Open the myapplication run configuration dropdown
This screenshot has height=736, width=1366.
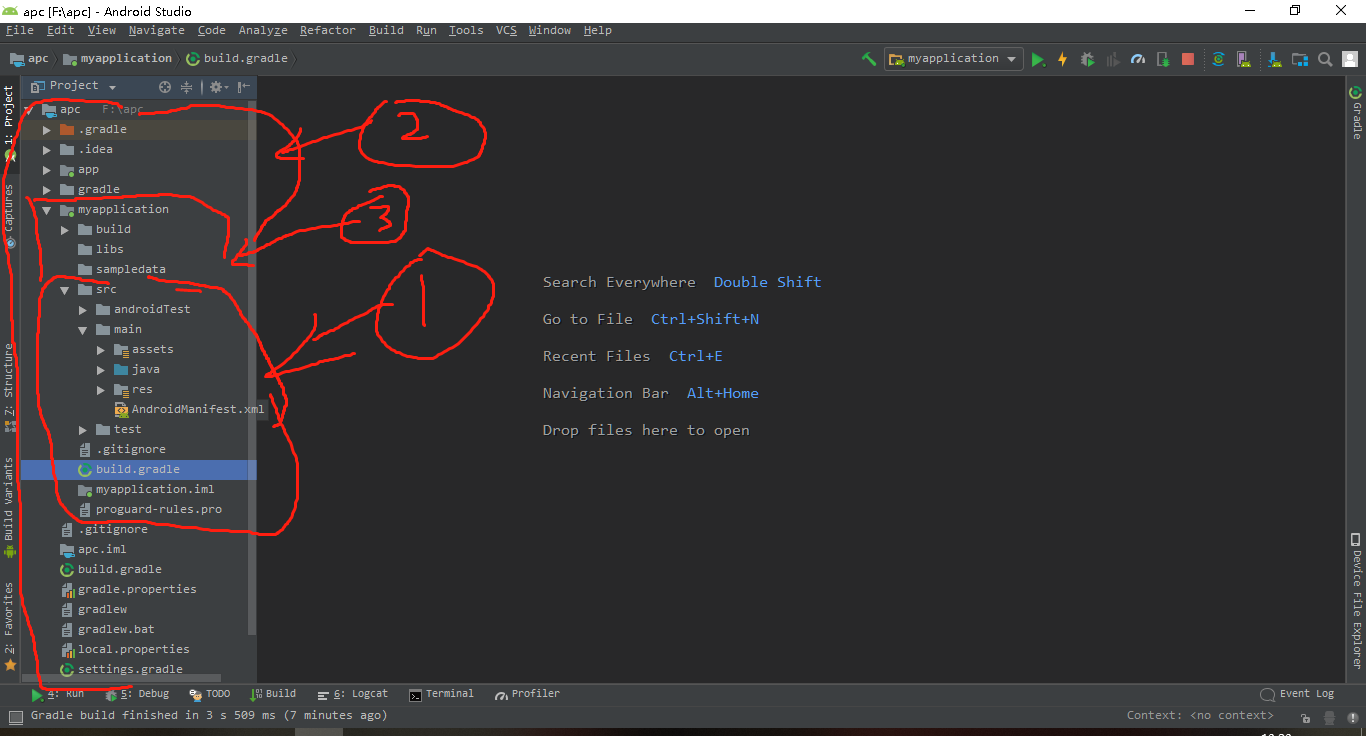coord(953,59)
